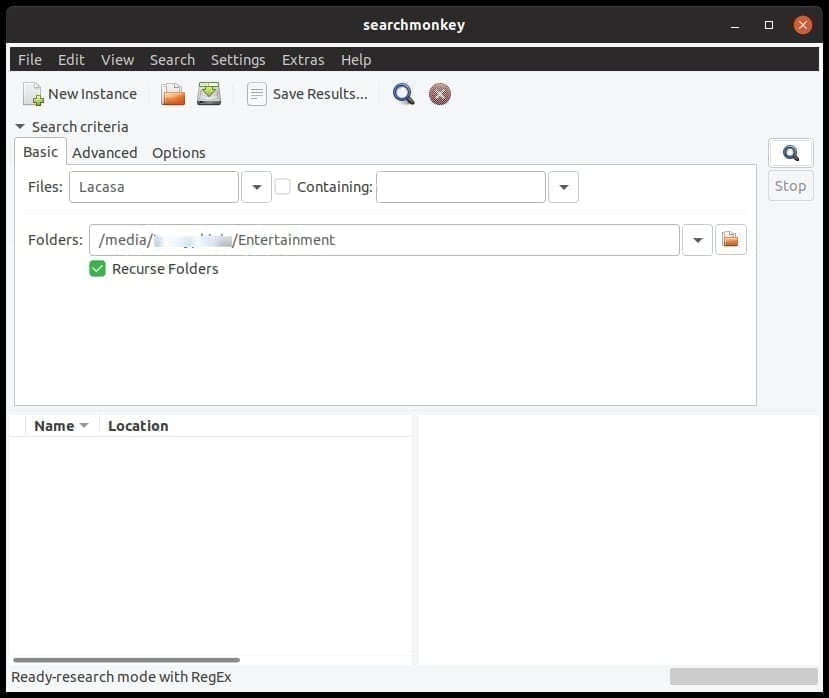Click the large search magnifier button
The width and height of the screenshot is (829, 698).
790,152
